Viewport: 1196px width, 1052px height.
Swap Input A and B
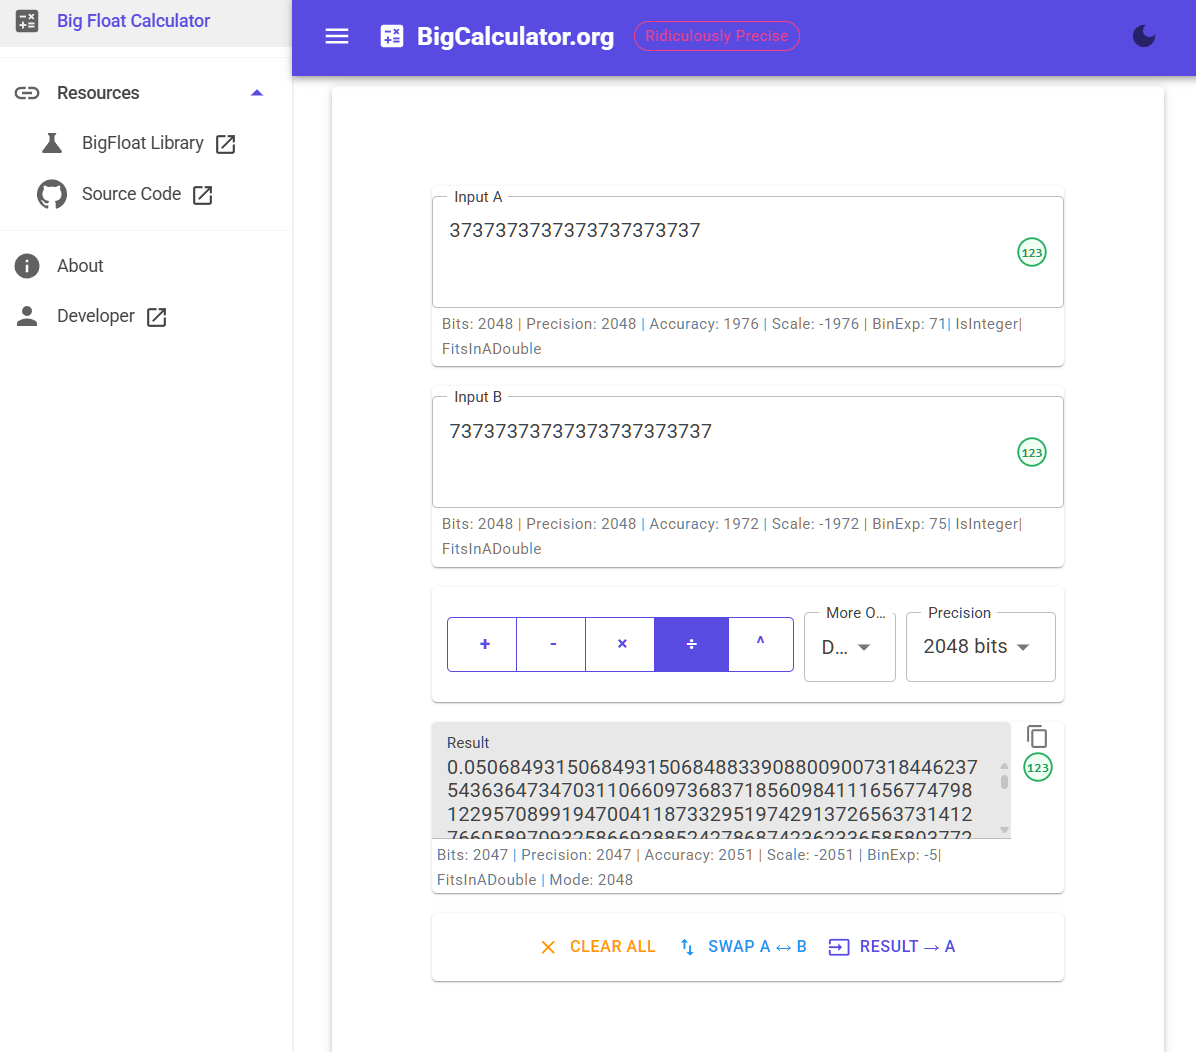(743, 947)
